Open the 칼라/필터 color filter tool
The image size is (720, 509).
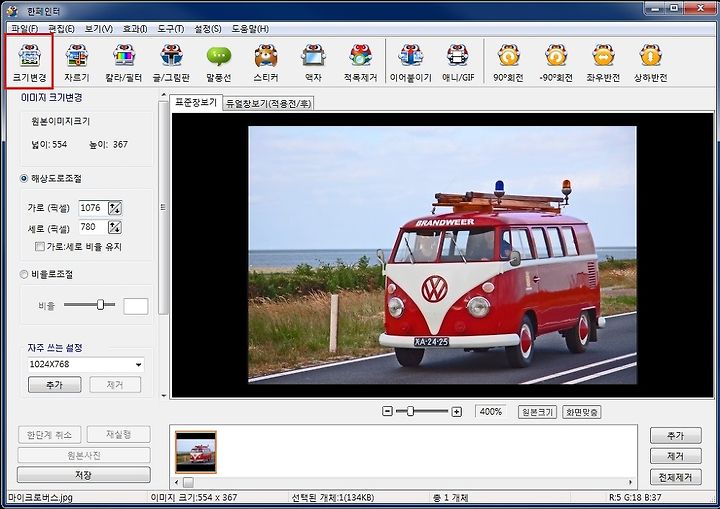click(124, 62)
